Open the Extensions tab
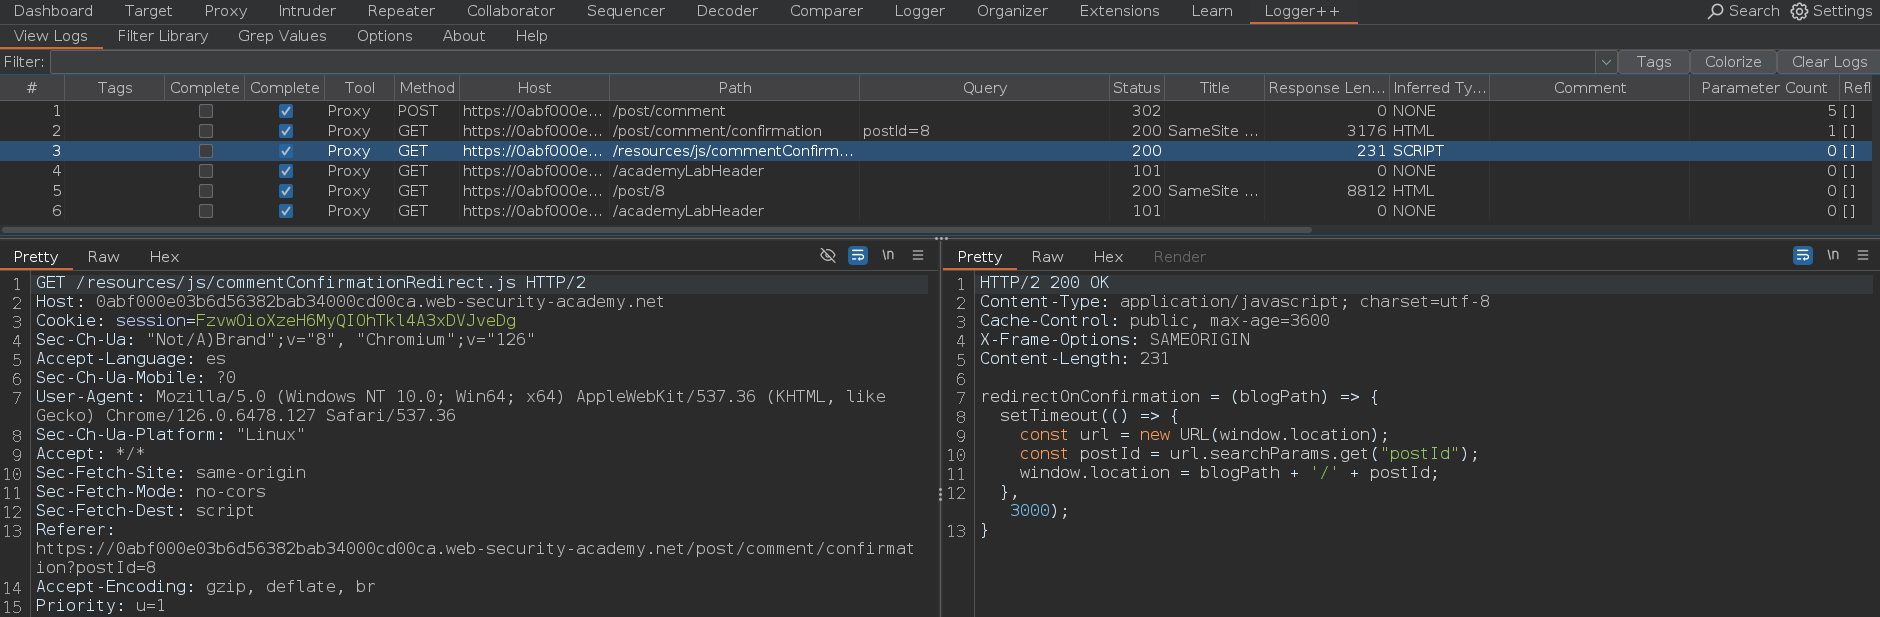Image resolution: width=1880 pixels, height=617 pixels. point(1119,11)
